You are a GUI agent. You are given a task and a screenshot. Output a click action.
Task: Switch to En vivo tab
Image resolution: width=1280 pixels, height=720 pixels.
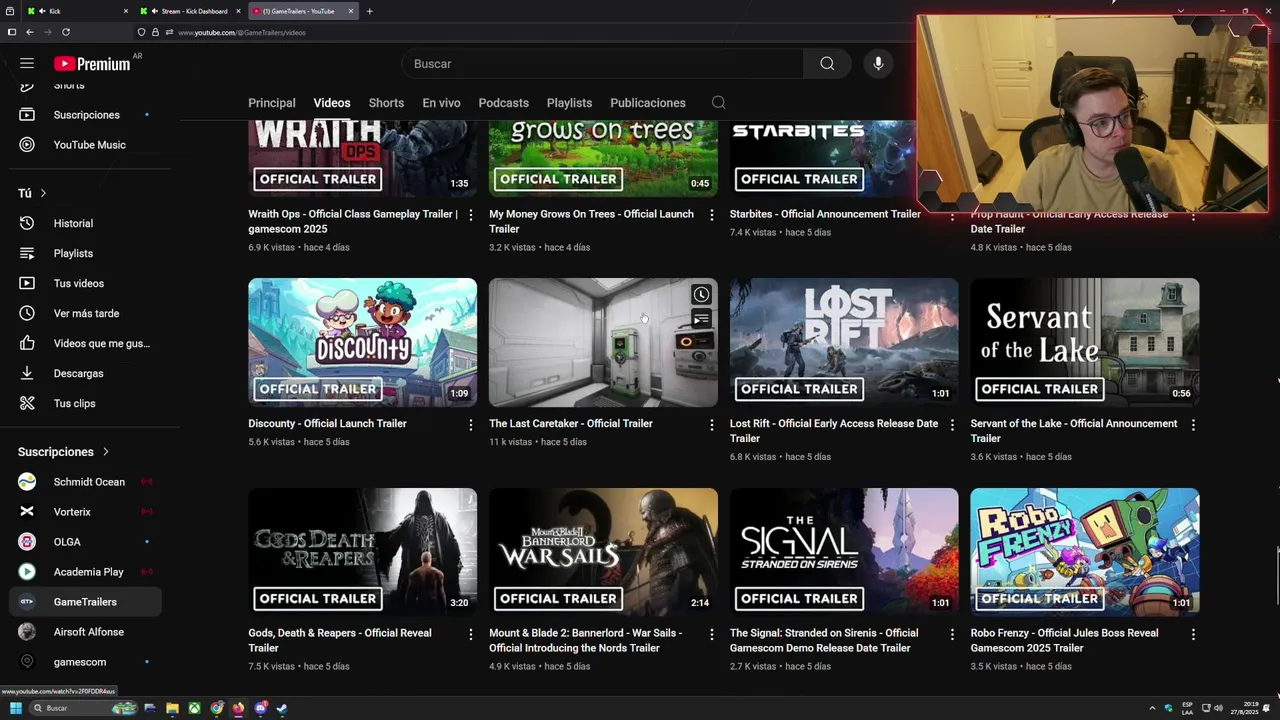pos(441,103)
